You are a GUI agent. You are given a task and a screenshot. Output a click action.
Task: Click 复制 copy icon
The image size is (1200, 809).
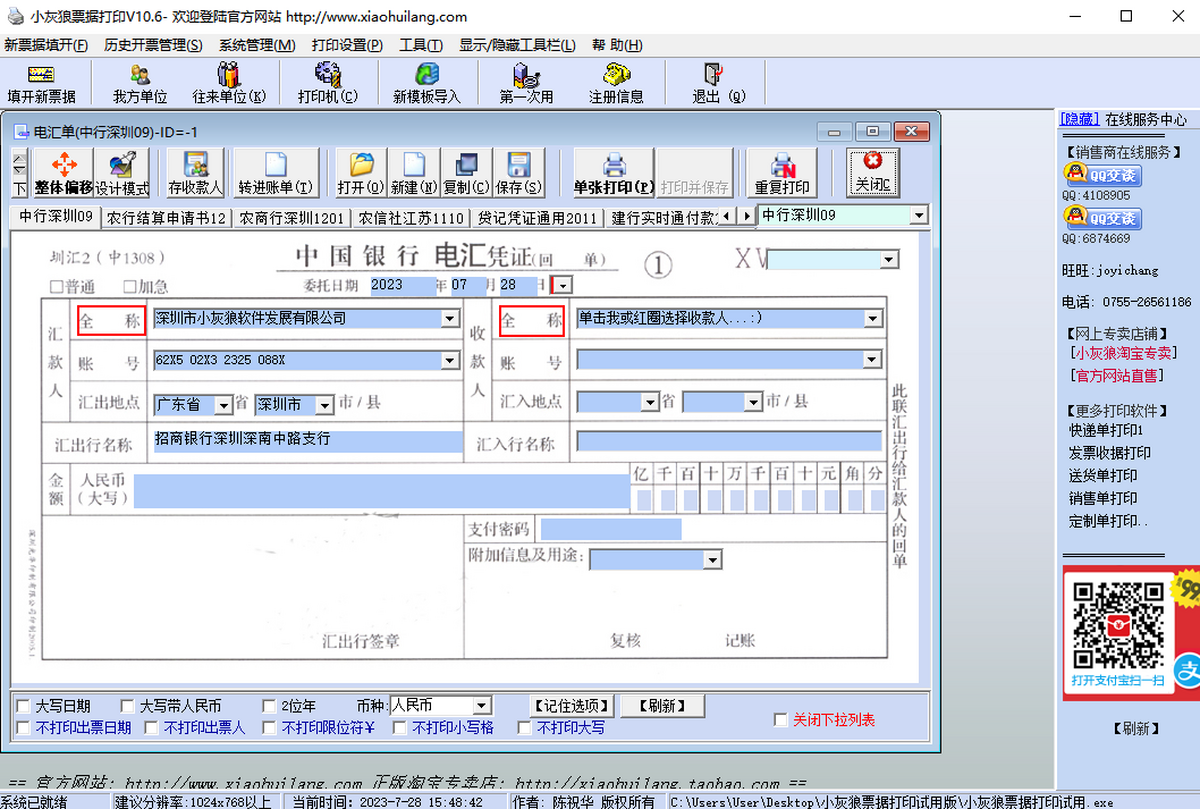466,174
